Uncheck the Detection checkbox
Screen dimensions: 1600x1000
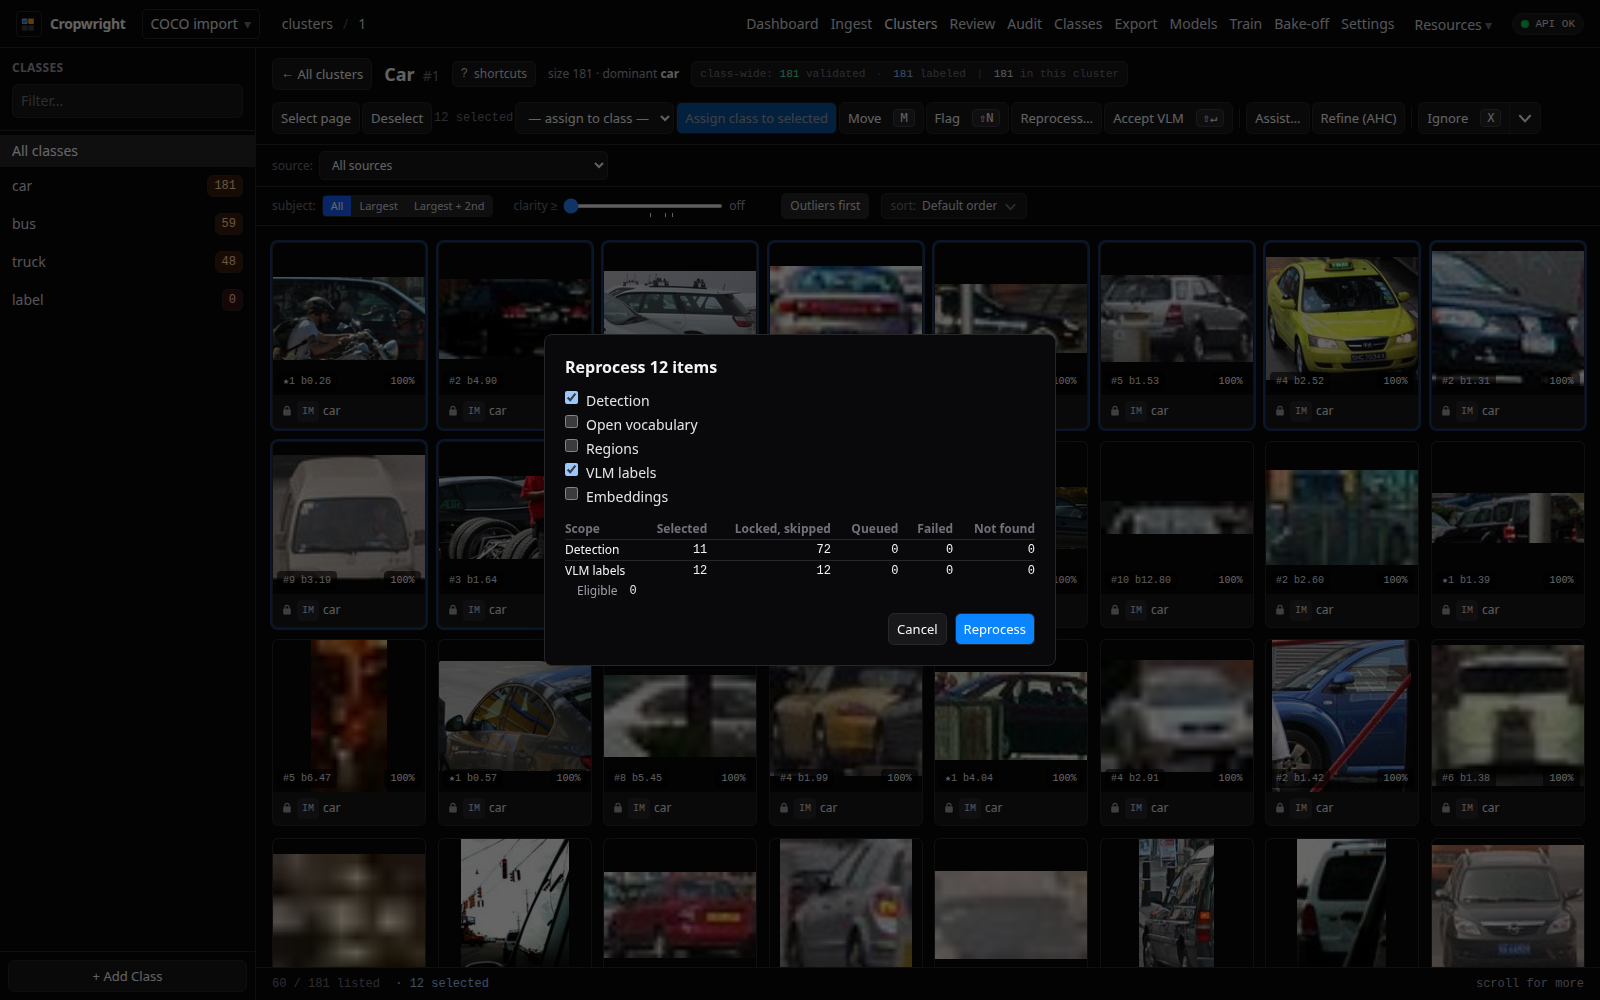coord(572,398)
